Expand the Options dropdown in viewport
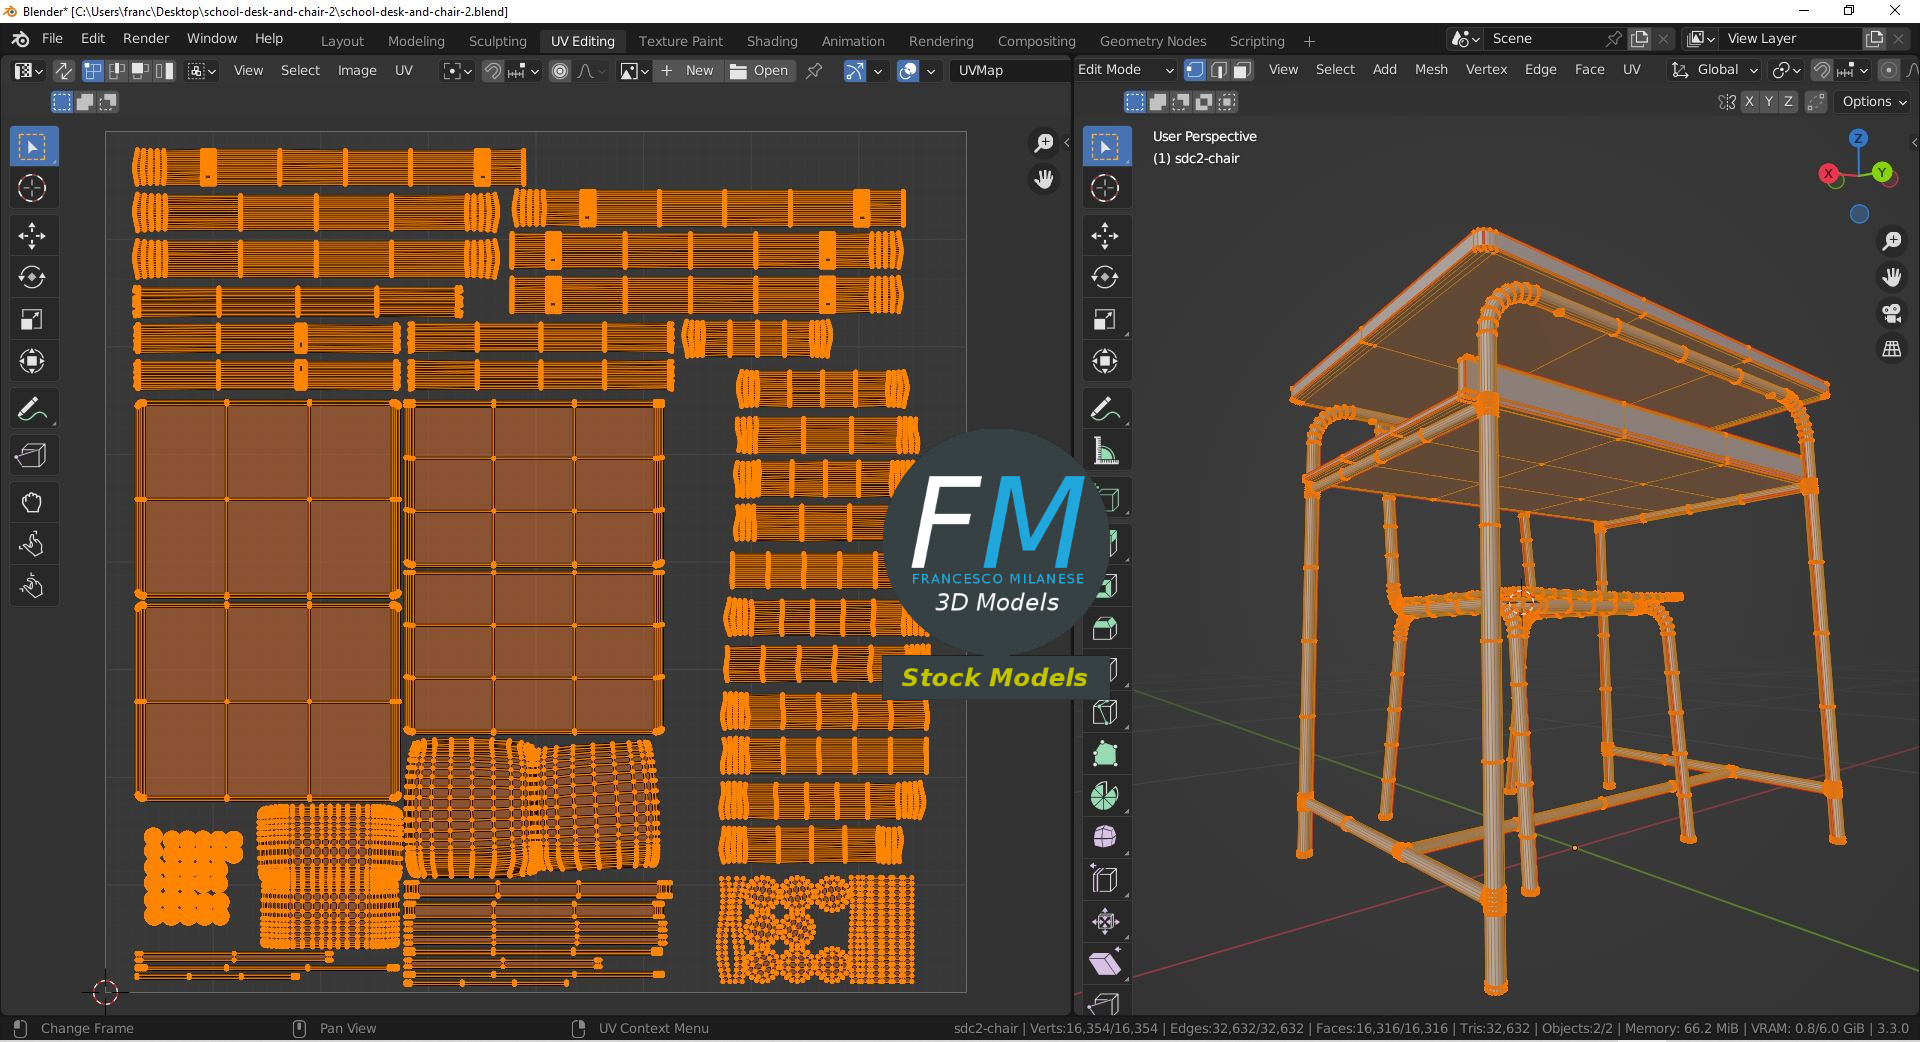 coord(1874,102)
